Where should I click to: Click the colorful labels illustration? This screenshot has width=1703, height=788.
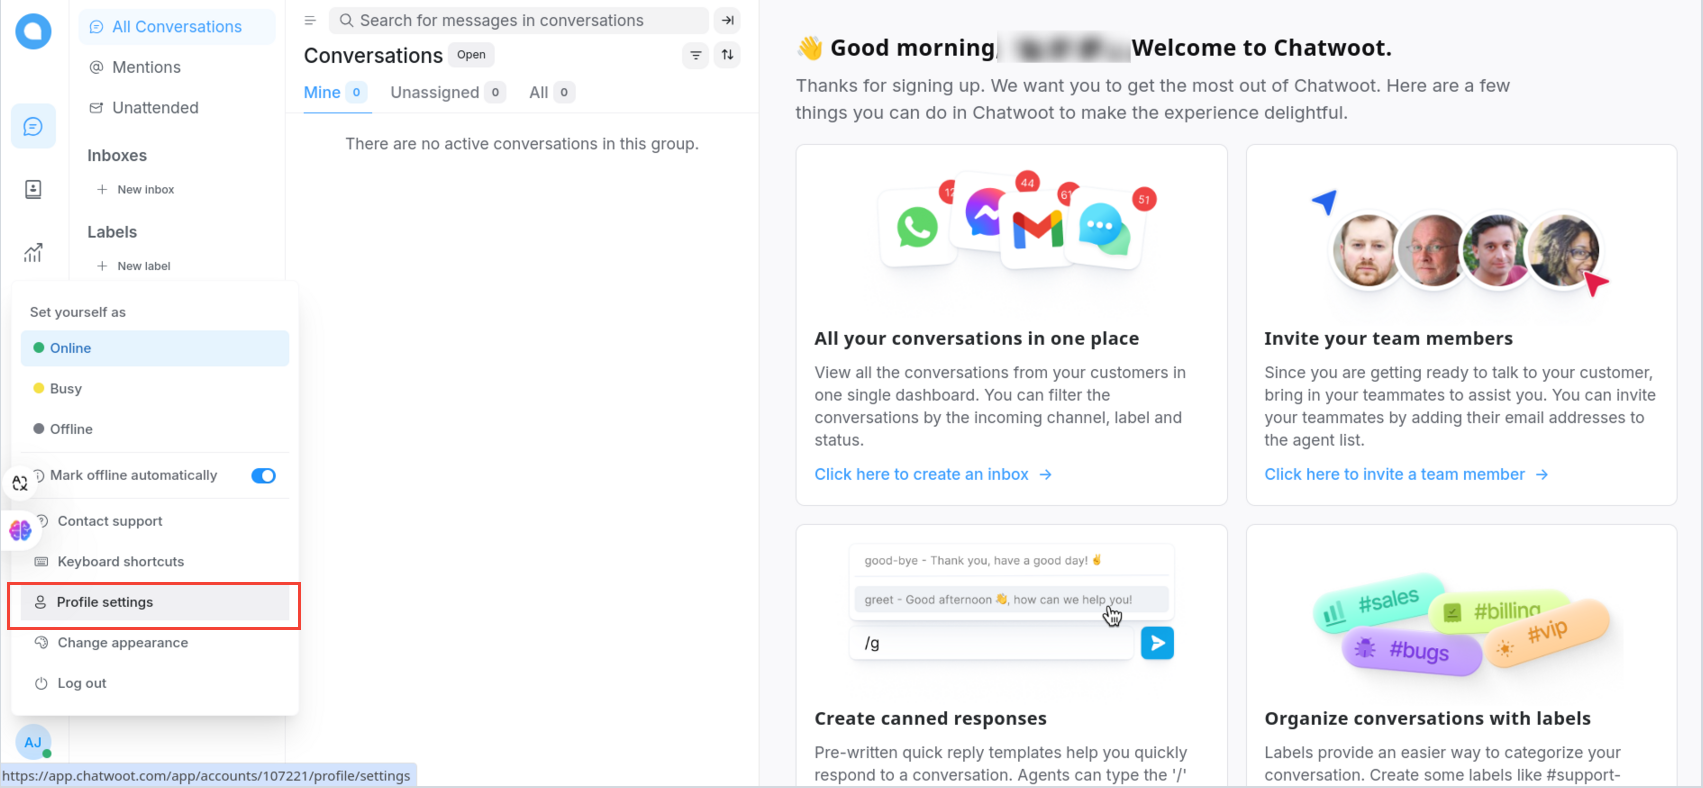click(x=1461, y=625)
